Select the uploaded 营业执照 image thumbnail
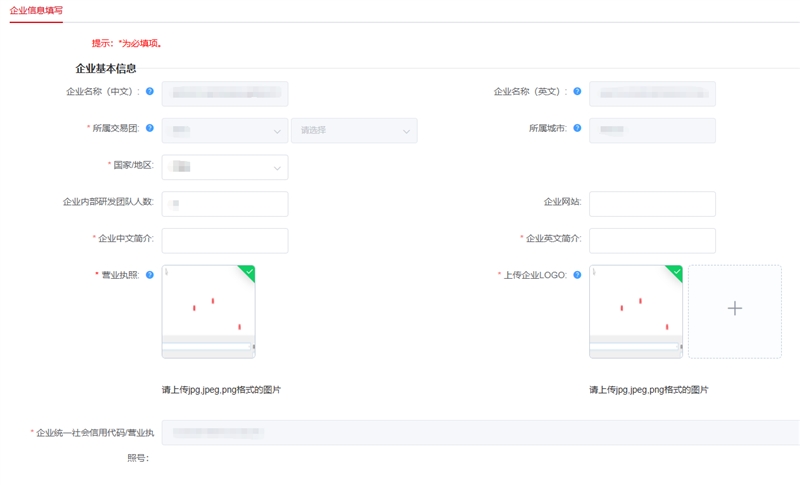Viewport: 800px width, 485px height. pyautogui.click(x=209, y=312)
